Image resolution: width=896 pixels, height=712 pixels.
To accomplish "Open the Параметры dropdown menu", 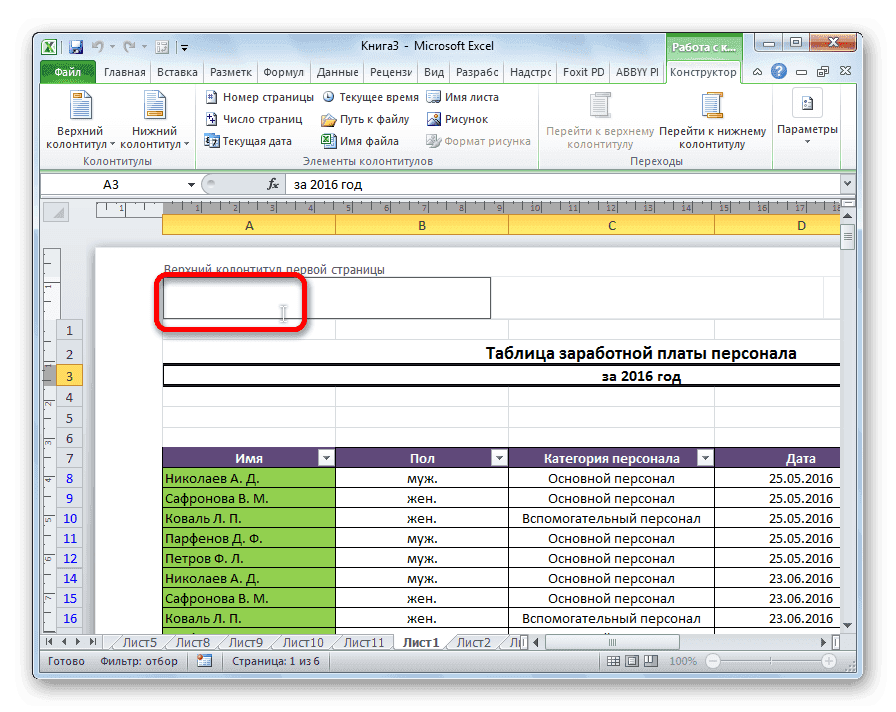I will tap(807, 128).
